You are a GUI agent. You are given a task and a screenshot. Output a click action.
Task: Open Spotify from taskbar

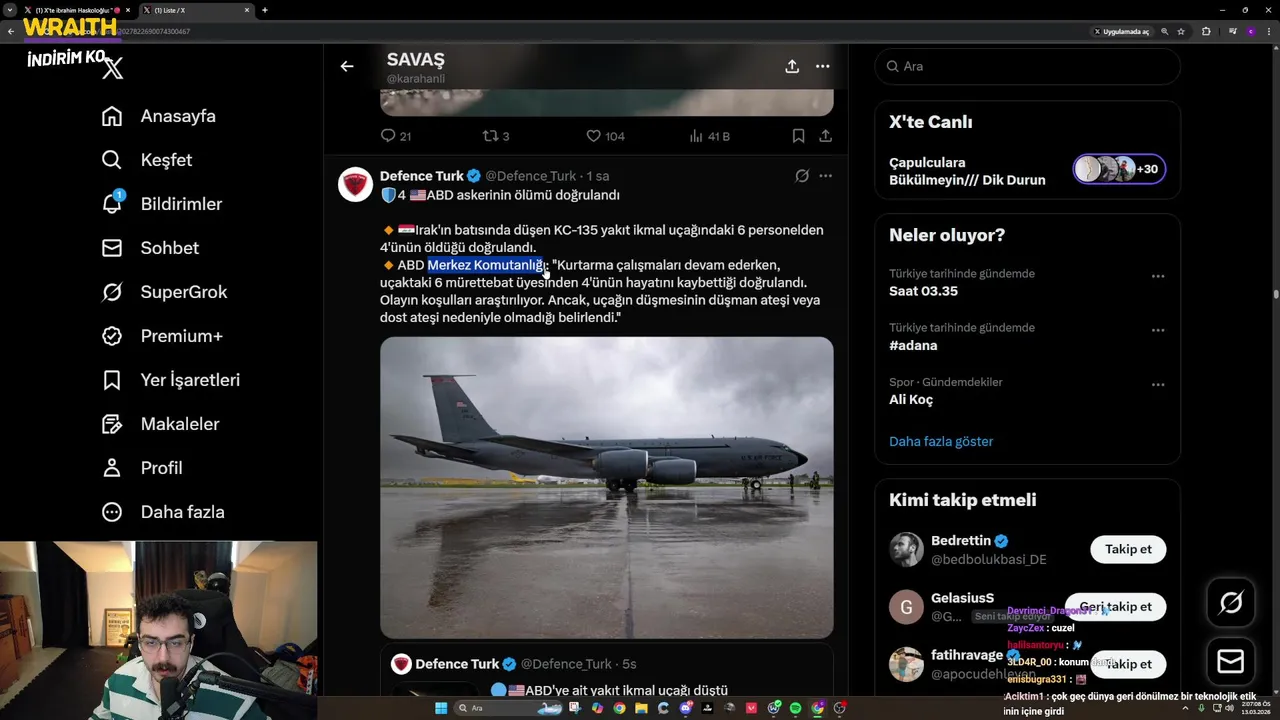pos(795,708)
